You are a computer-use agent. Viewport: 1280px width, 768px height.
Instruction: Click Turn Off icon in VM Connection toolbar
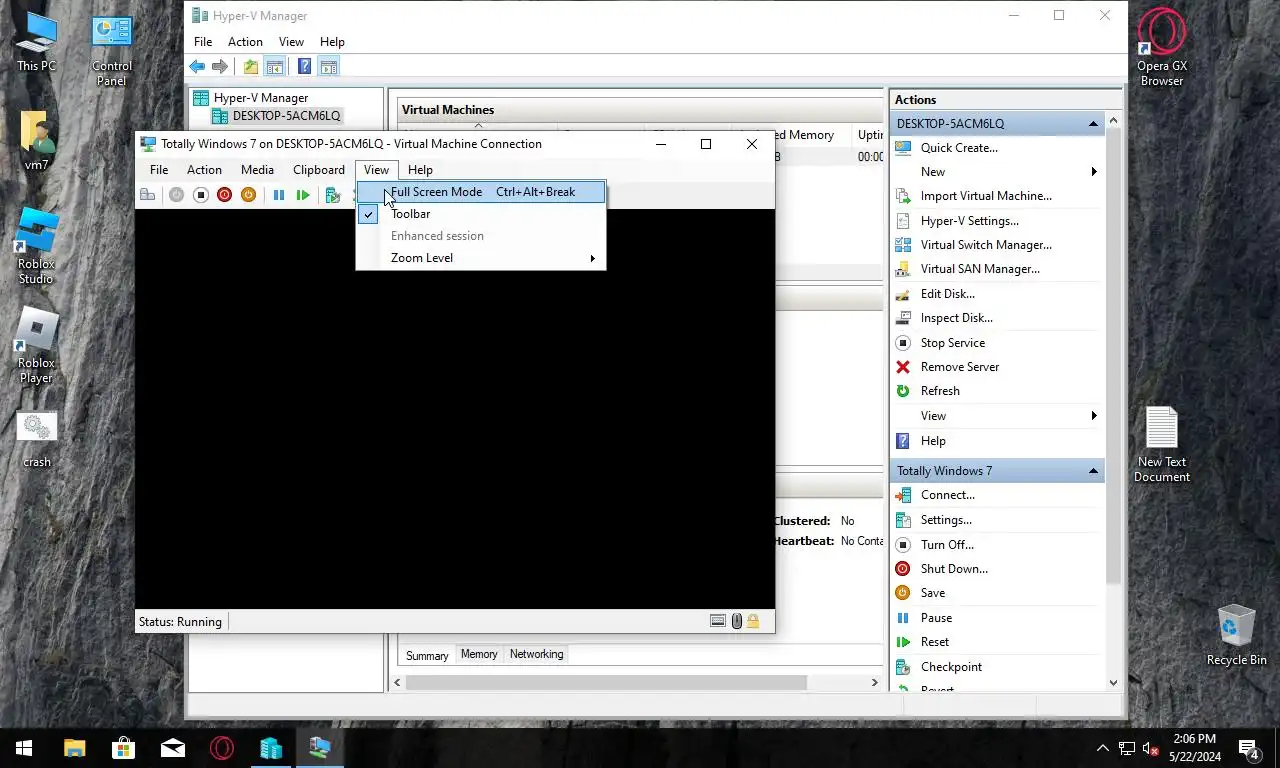tap(200, 195)
